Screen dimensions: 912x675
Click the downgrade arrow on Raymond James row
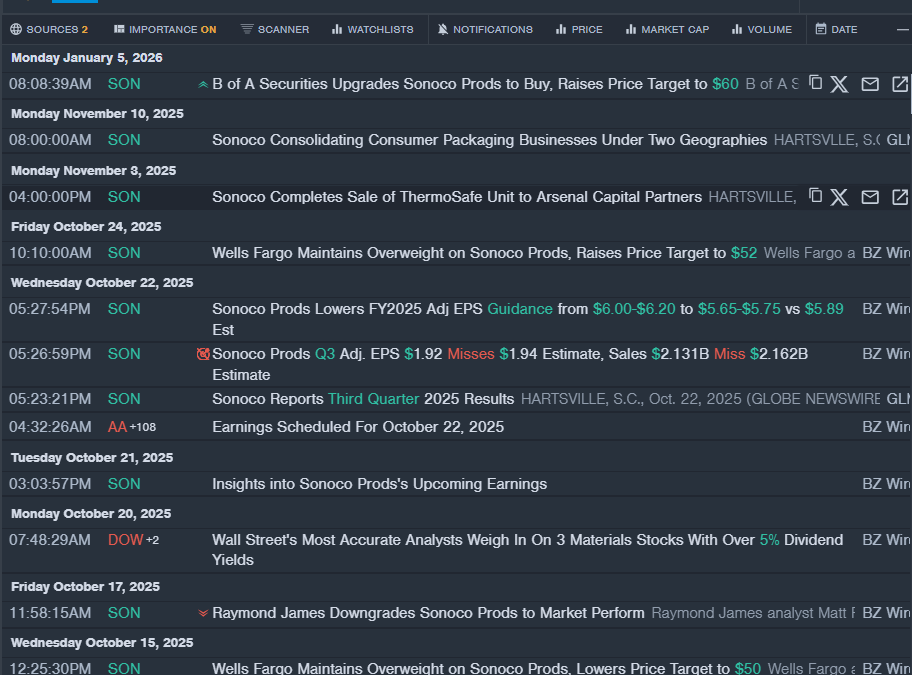click(203, 613)
